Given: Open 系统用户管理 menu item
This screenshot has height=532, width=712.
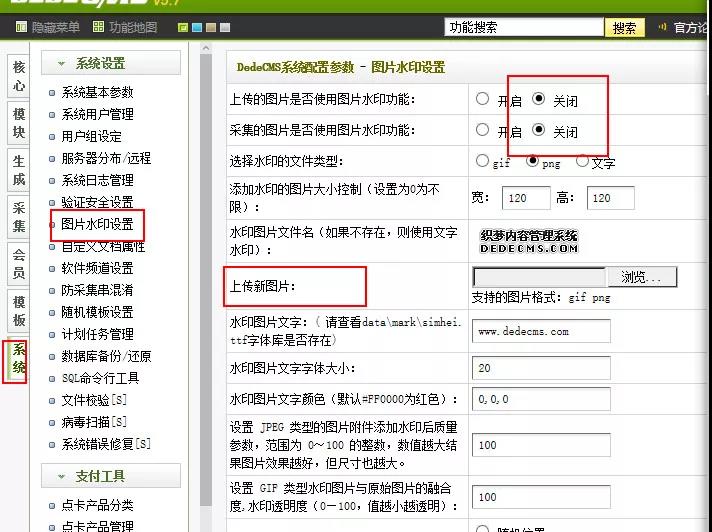Looking at the screenshot, I should [x=97, y=114].
